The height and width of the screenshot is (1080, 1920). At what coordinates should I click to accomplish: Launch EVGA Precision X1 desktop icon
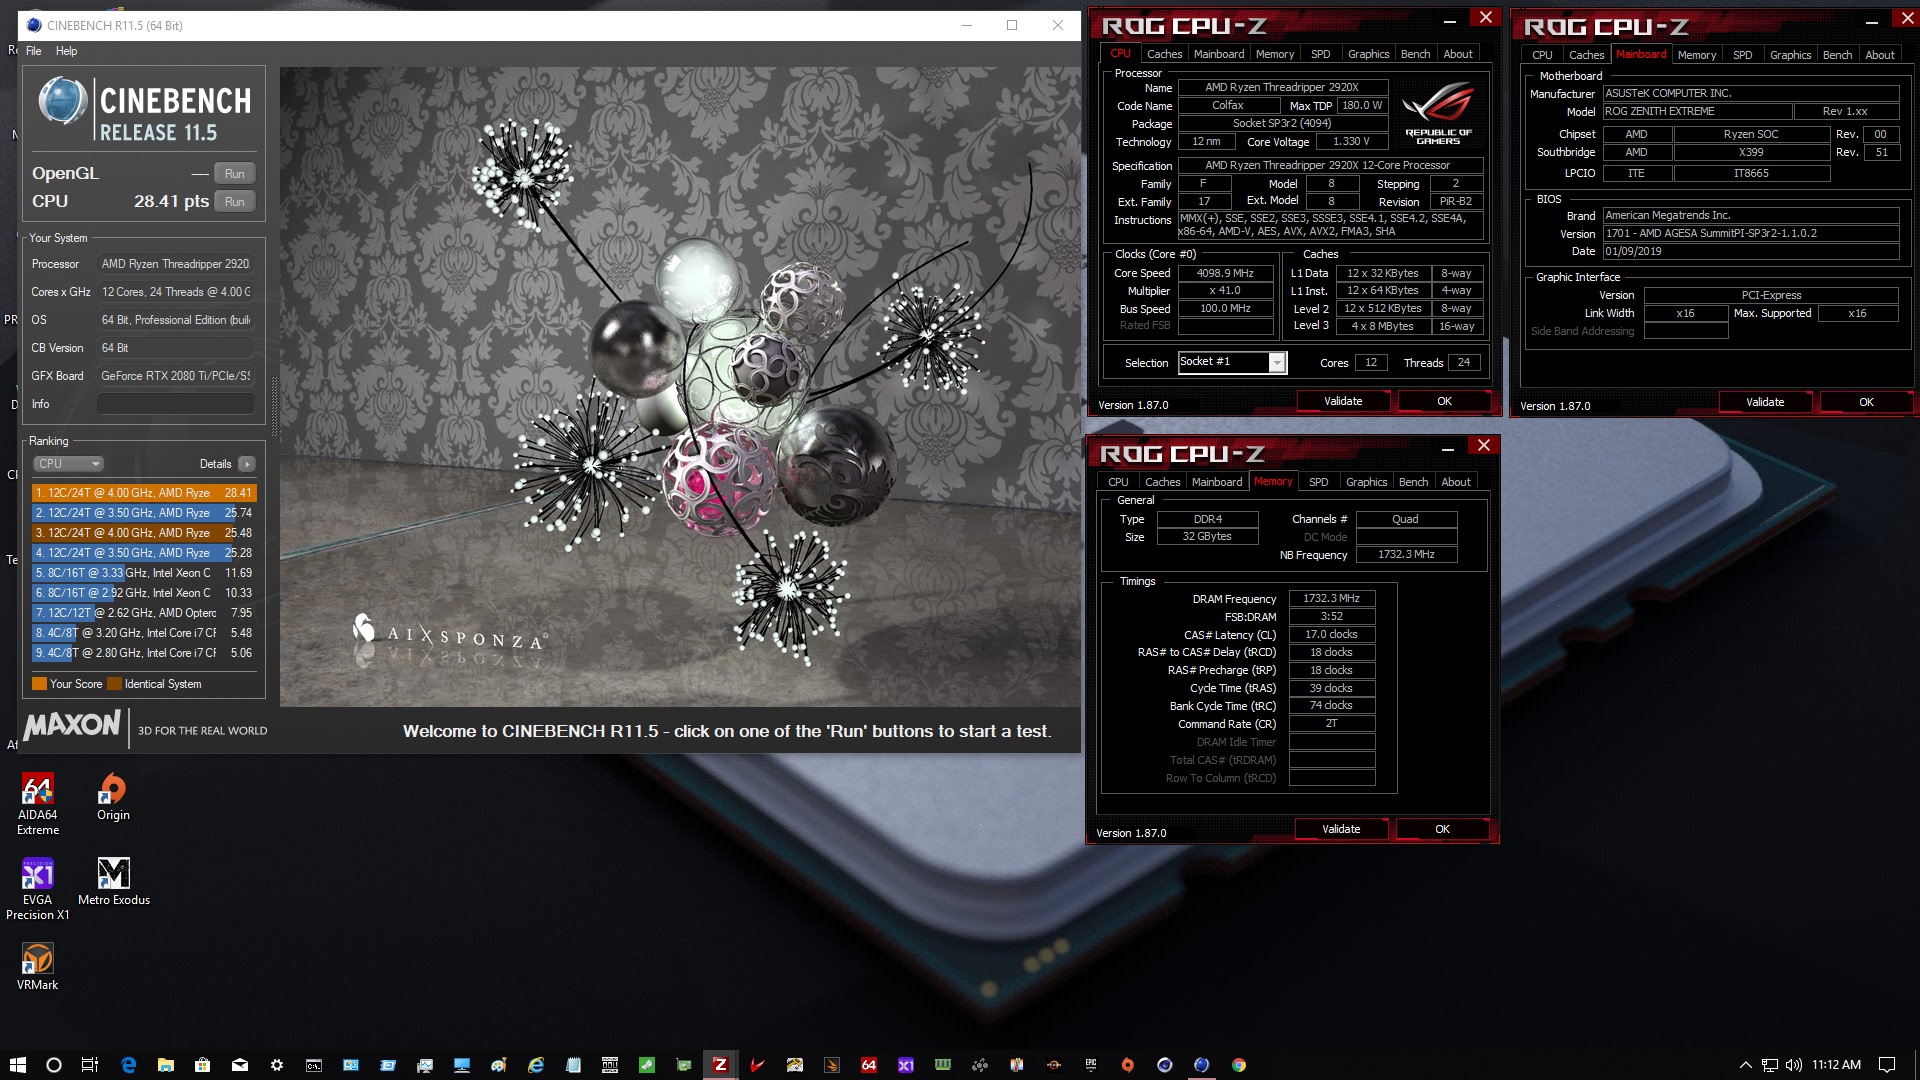coord(37,889)
